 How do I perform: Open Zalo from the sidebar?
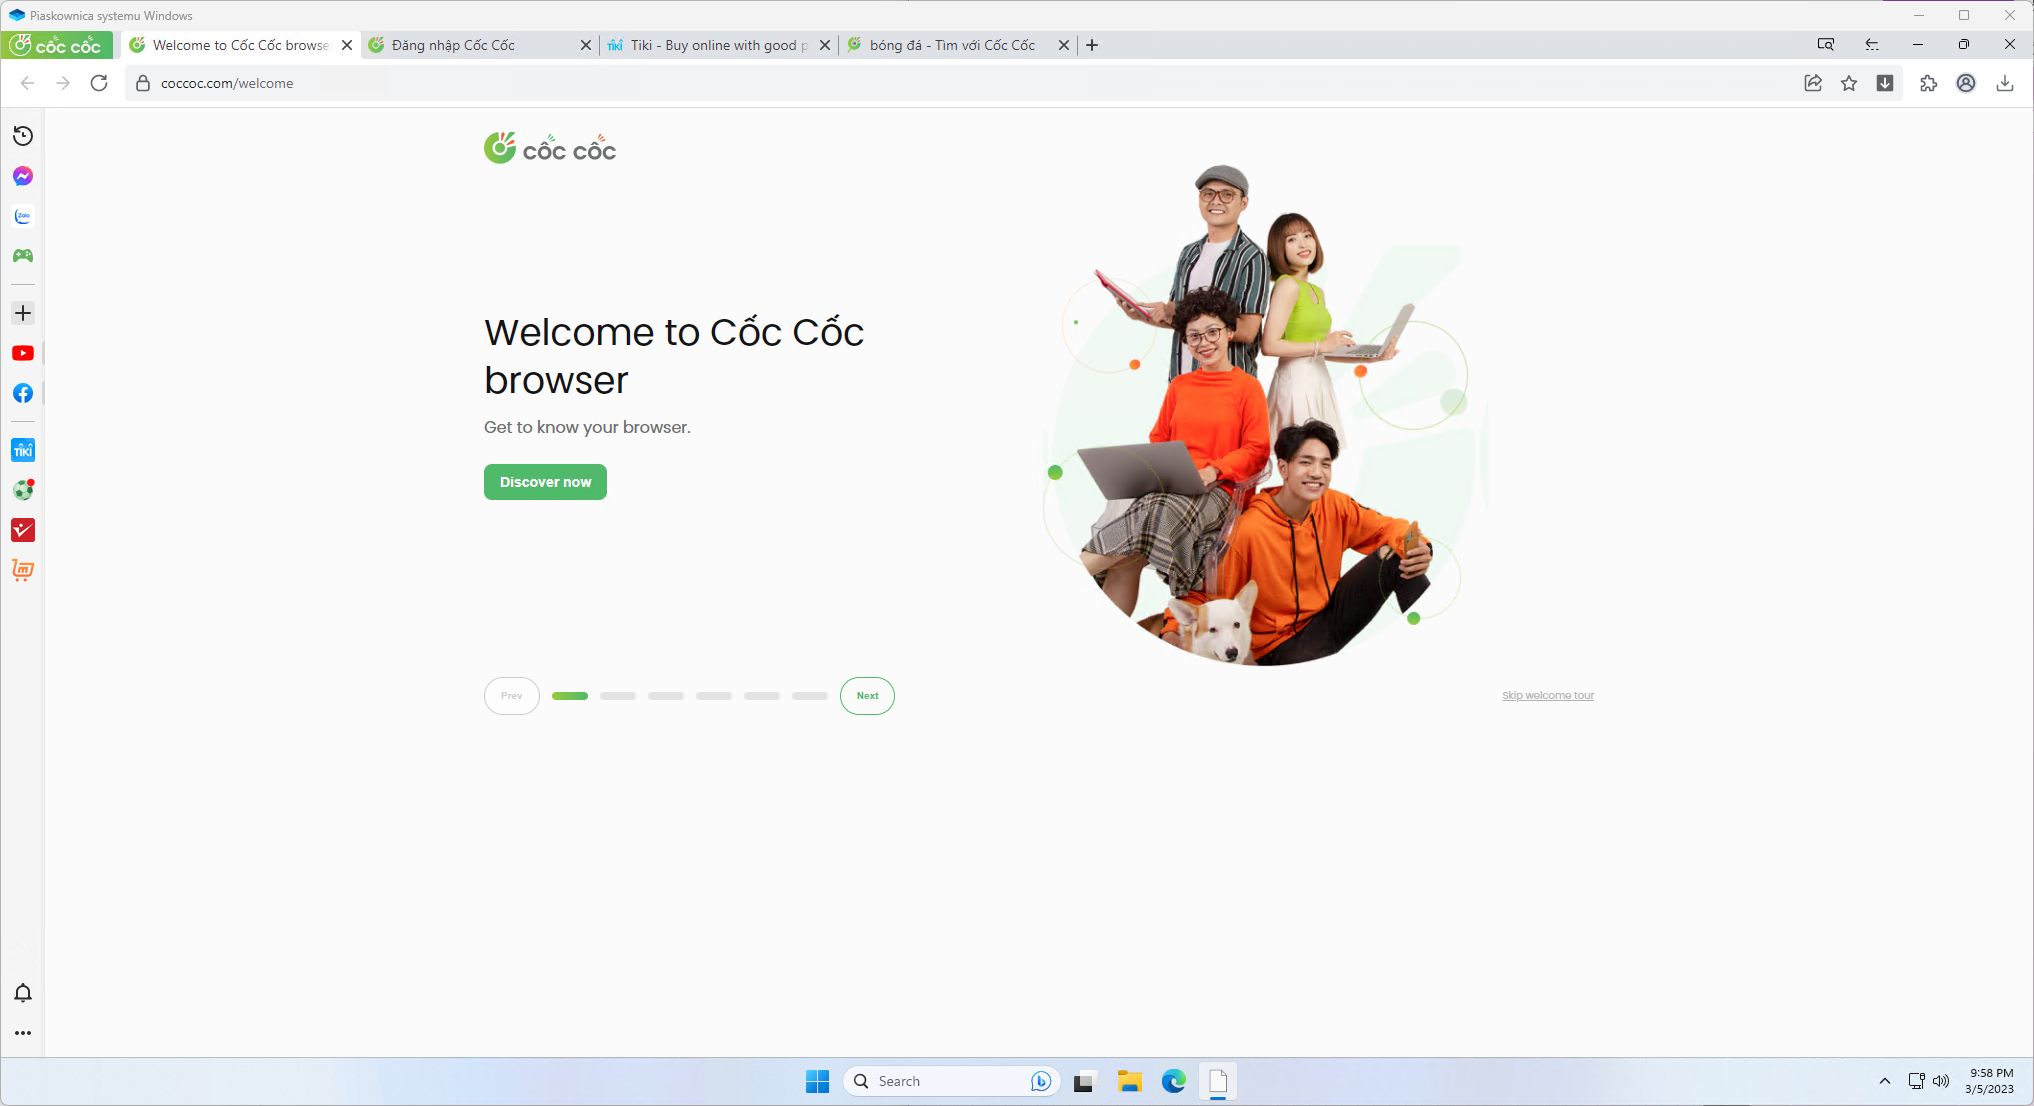point(23,216)
